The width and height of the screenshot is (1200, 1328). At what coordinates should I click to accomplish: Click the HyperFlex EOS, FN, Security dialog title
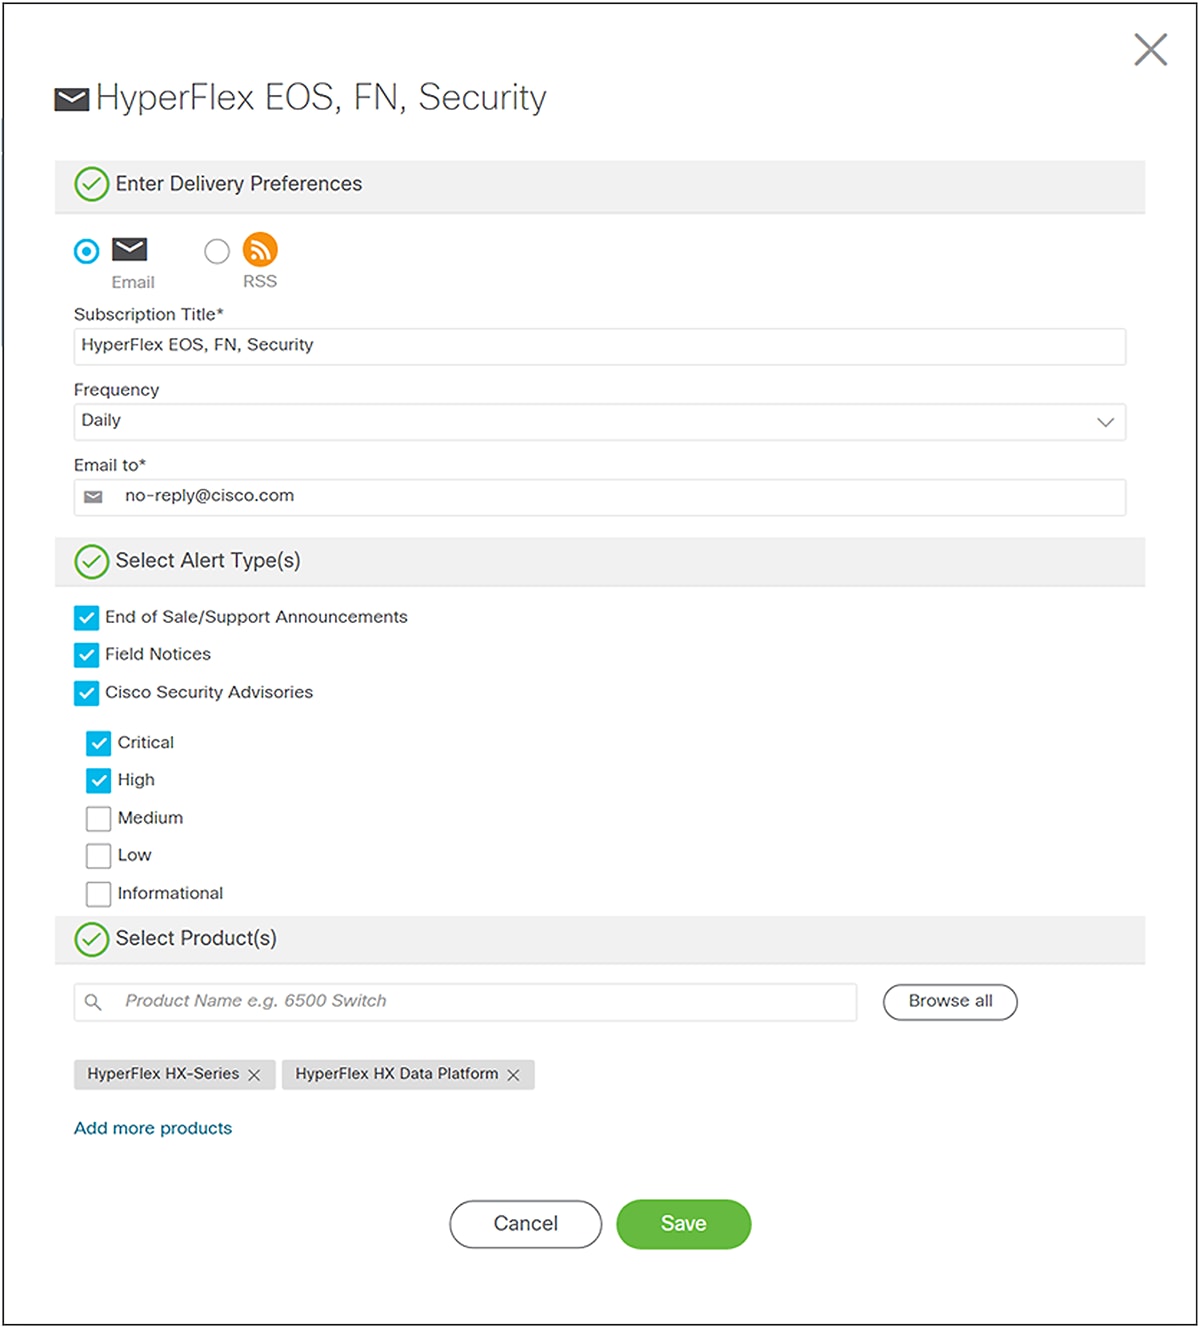321,98
